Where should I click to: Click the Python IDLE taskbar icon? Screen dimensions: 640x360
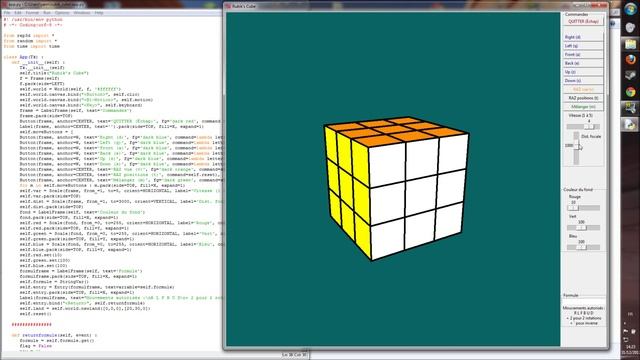(630, 124)
